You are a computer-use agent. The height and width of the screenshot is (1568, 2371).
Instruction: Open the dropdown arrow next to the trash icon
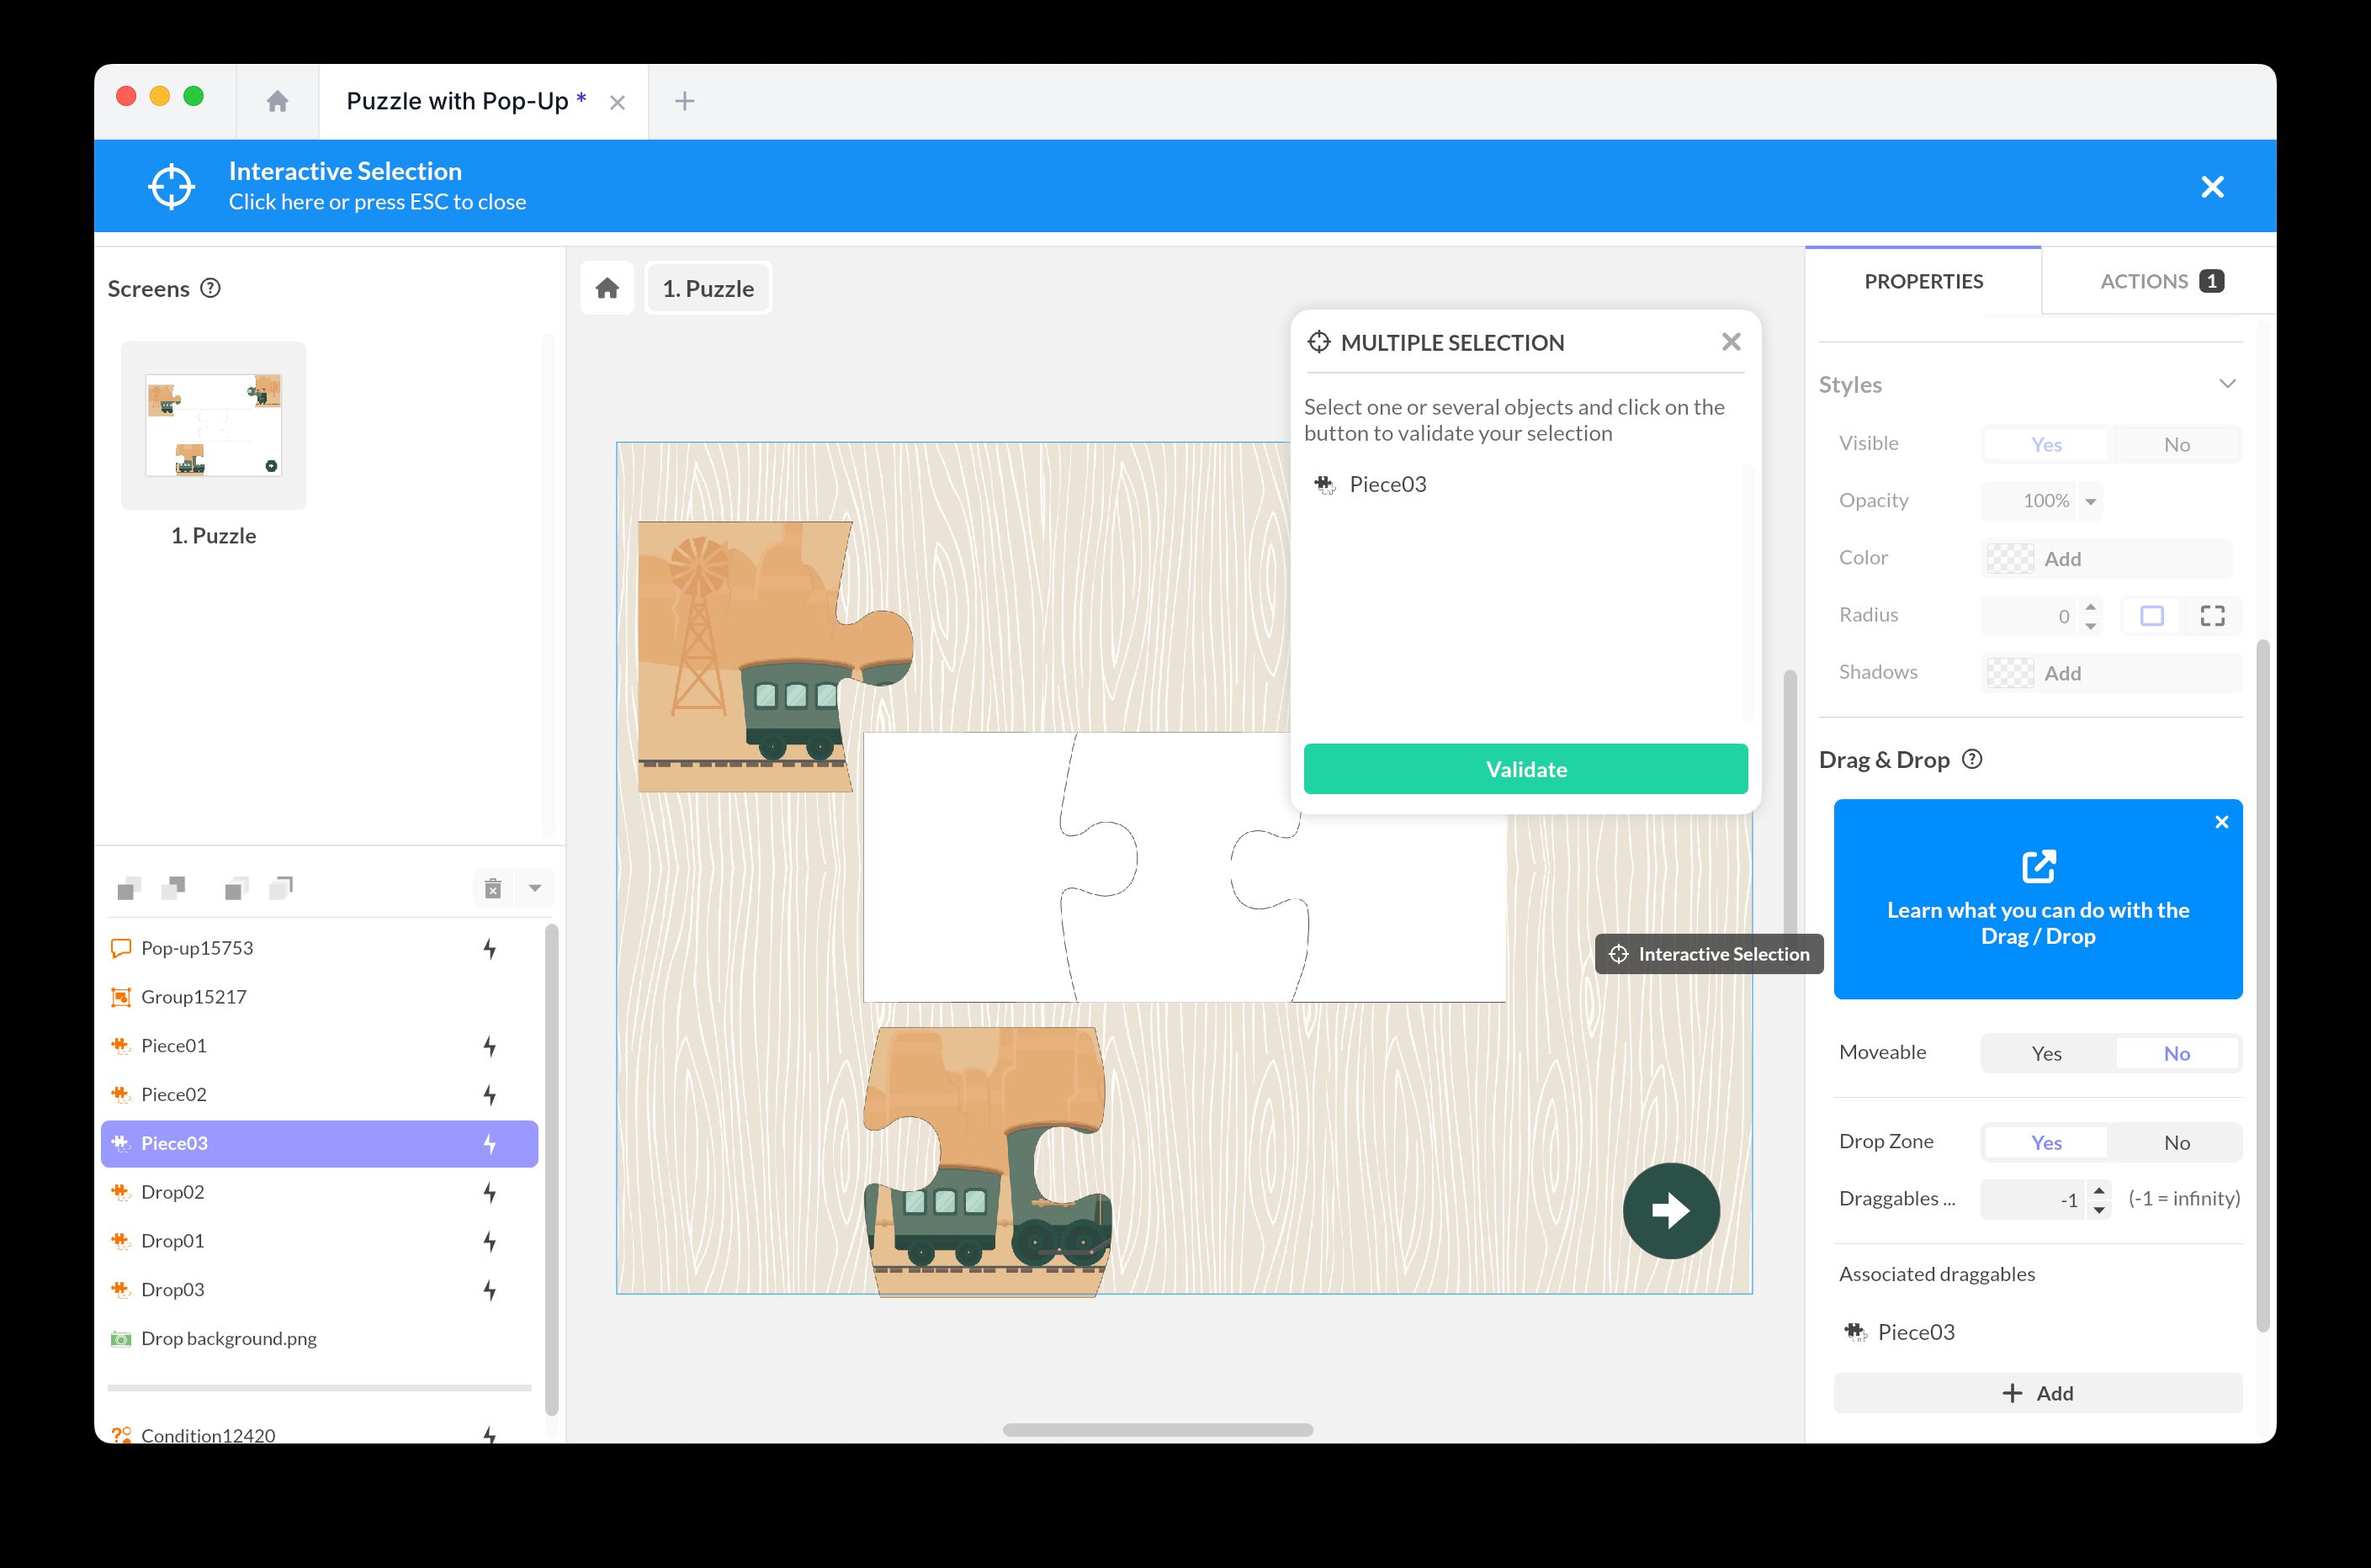coord(535,888)
